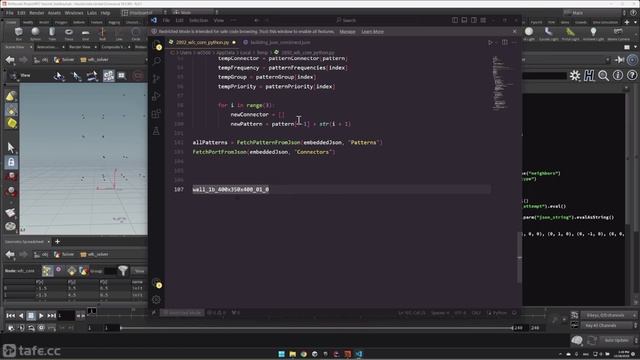Image resolution: width=640 pixels, height=360 pixels.
Task: Click VS Code editor vertical scrollbar
Action: pos(519,258)
